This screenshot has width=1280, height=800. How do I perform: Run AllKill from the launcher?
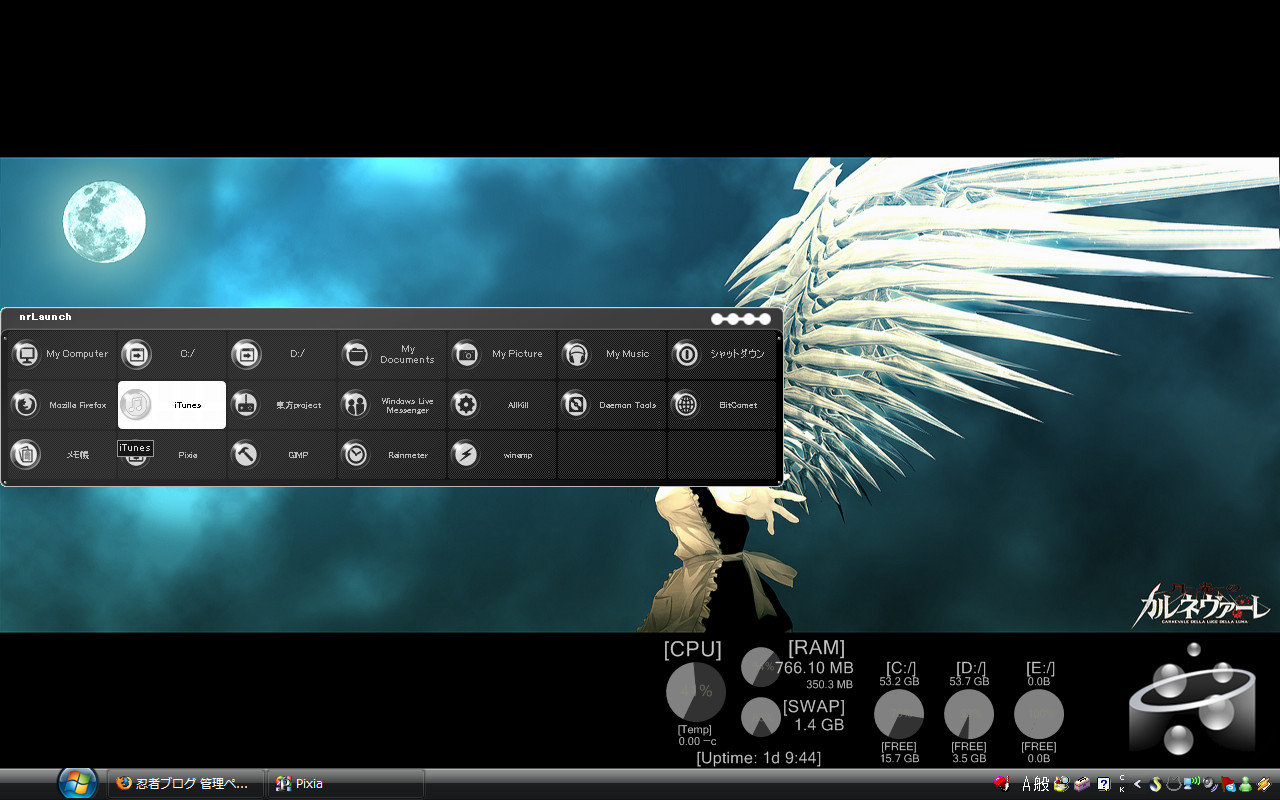(502, 405)
